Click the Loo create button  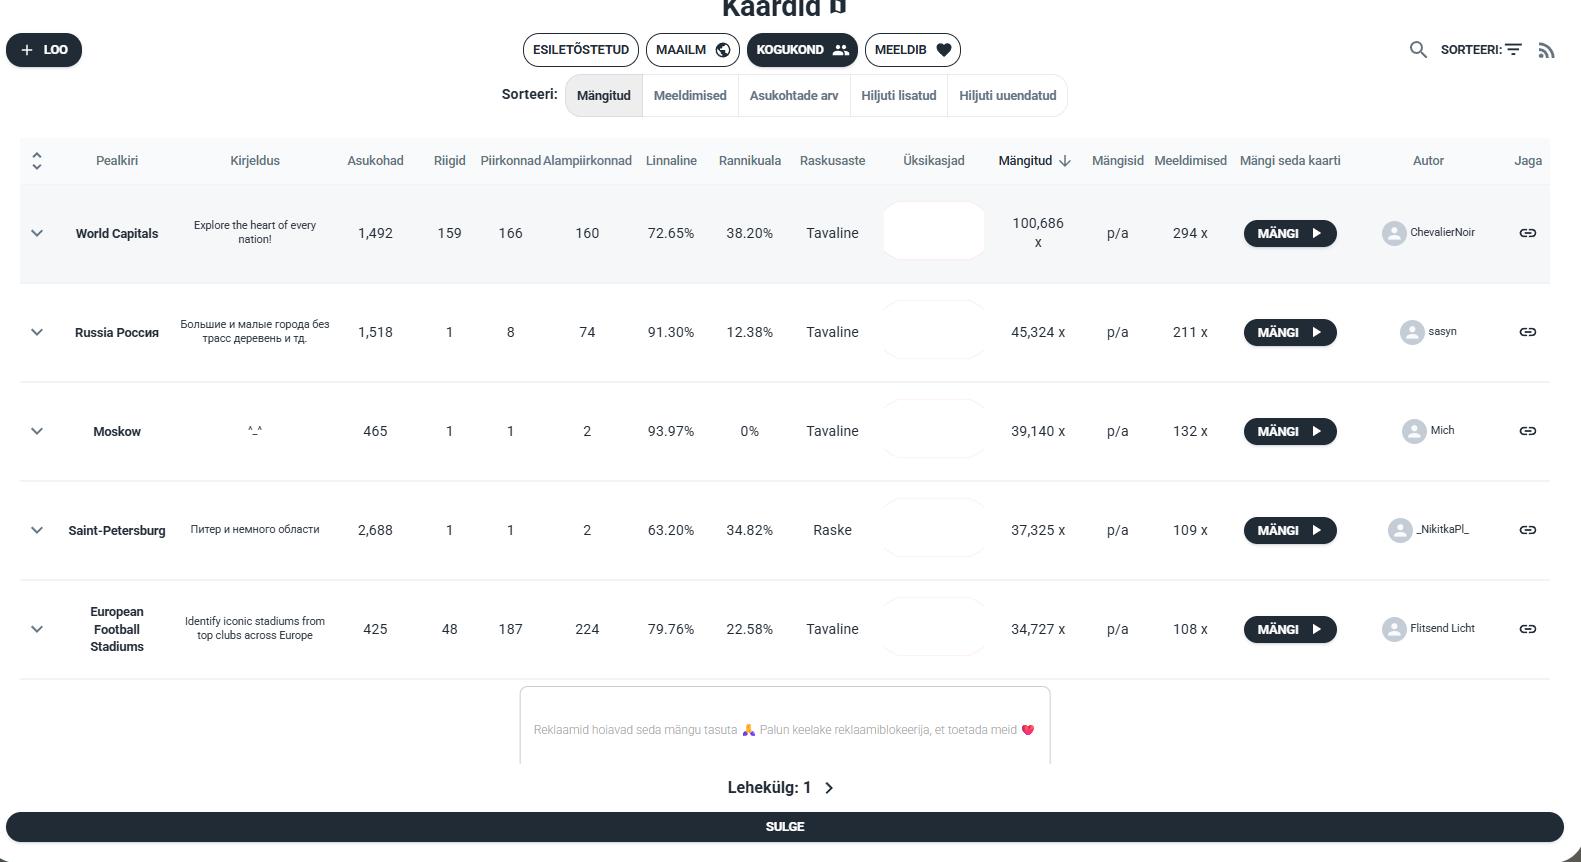[x=44, y=50]
